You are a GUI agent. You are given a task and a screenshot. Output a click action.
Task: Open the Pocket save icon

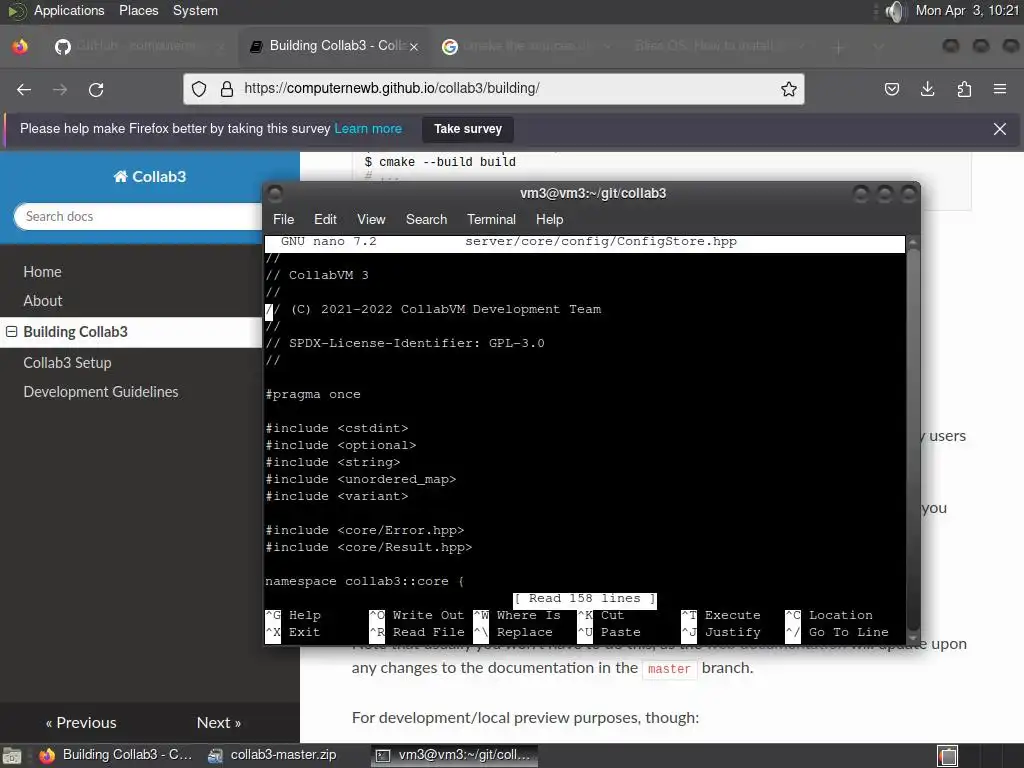(891, 89)
